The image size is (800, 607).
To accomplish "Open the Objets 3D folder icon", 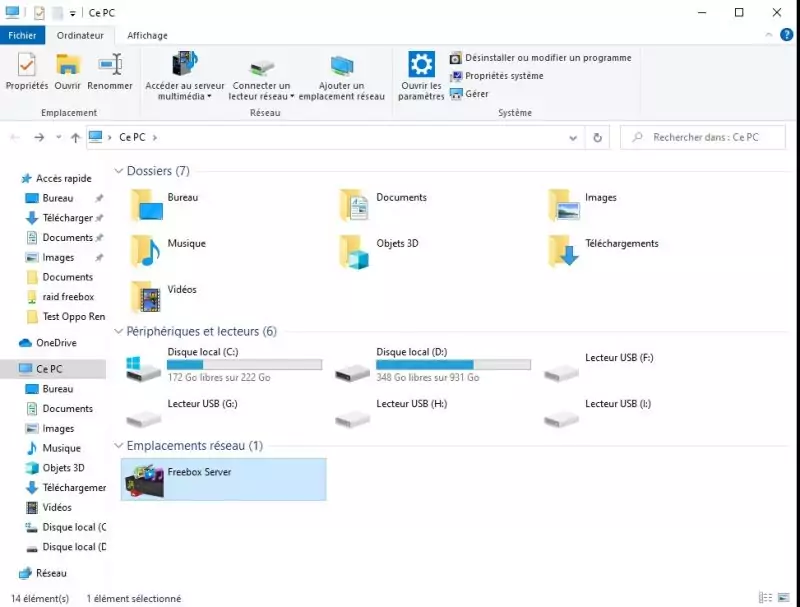I will click(x=353, y=252).
